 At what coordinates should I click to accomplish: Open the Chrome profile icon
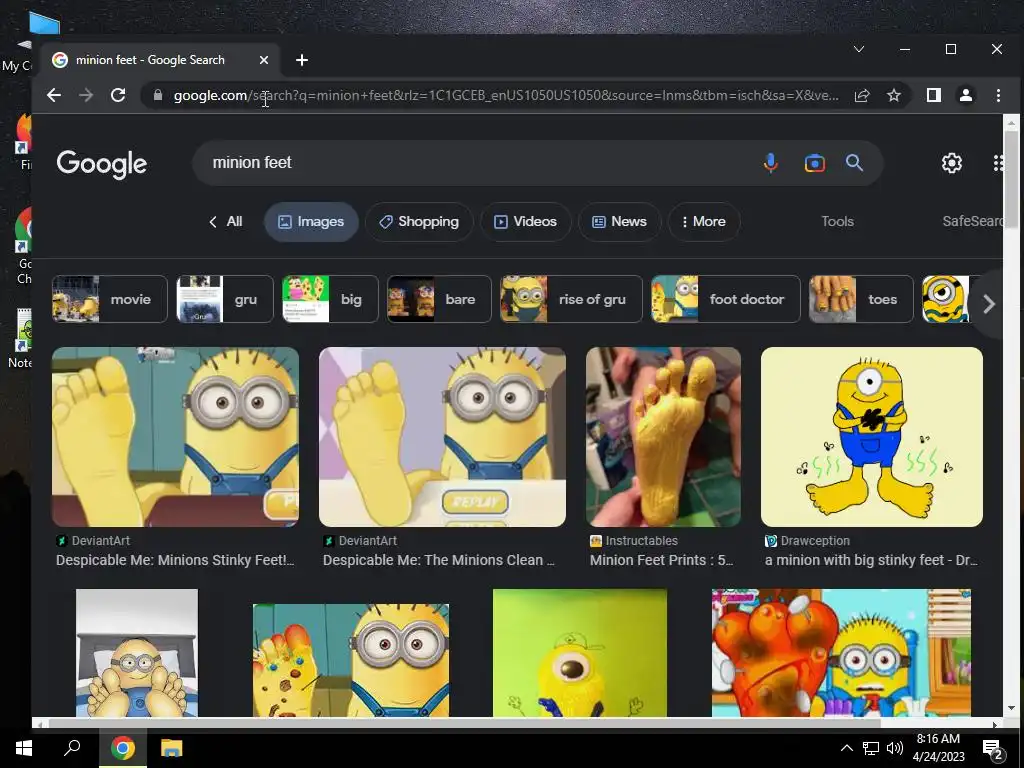[965, 95]
